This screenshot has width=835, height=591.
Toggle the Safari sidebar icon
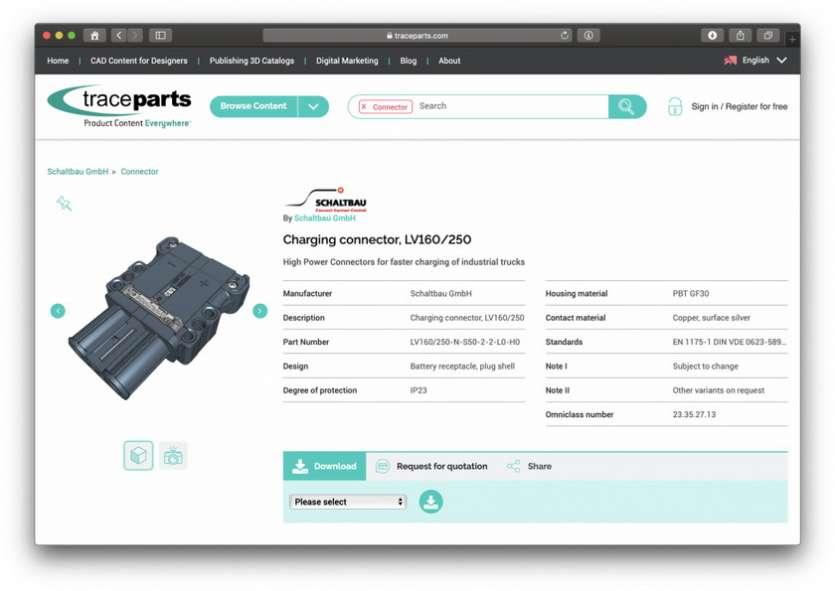(160, 36)
